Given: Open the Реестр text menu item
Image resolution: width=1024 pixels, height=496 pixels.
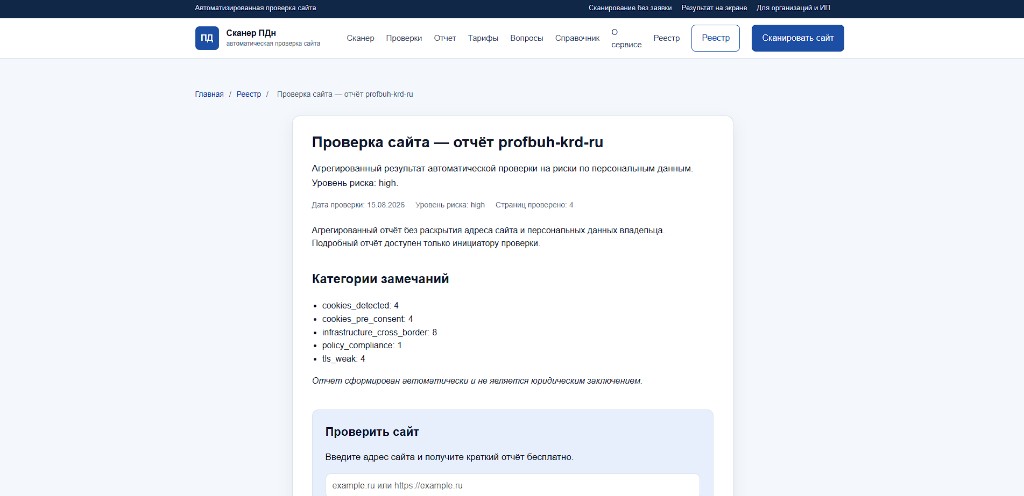Looking at the screenshot, I should click(x=667, y=39).
